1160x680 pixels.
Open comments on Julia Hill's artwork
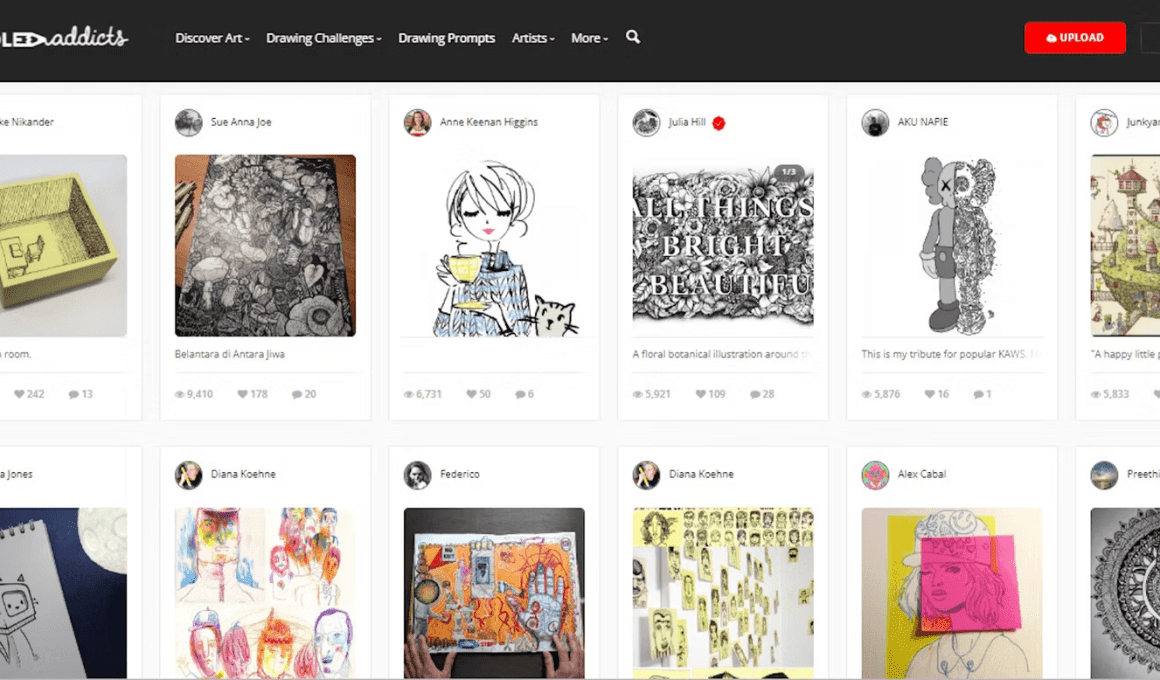coord(755,394)
